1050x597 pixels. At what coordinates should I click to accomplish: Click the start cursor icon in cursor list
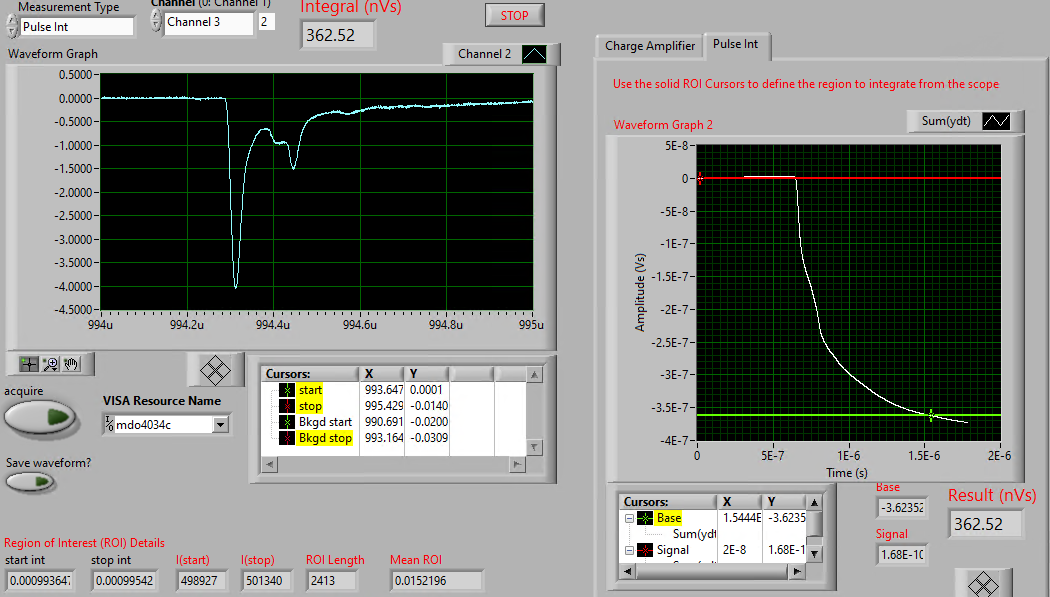(288, 390)
